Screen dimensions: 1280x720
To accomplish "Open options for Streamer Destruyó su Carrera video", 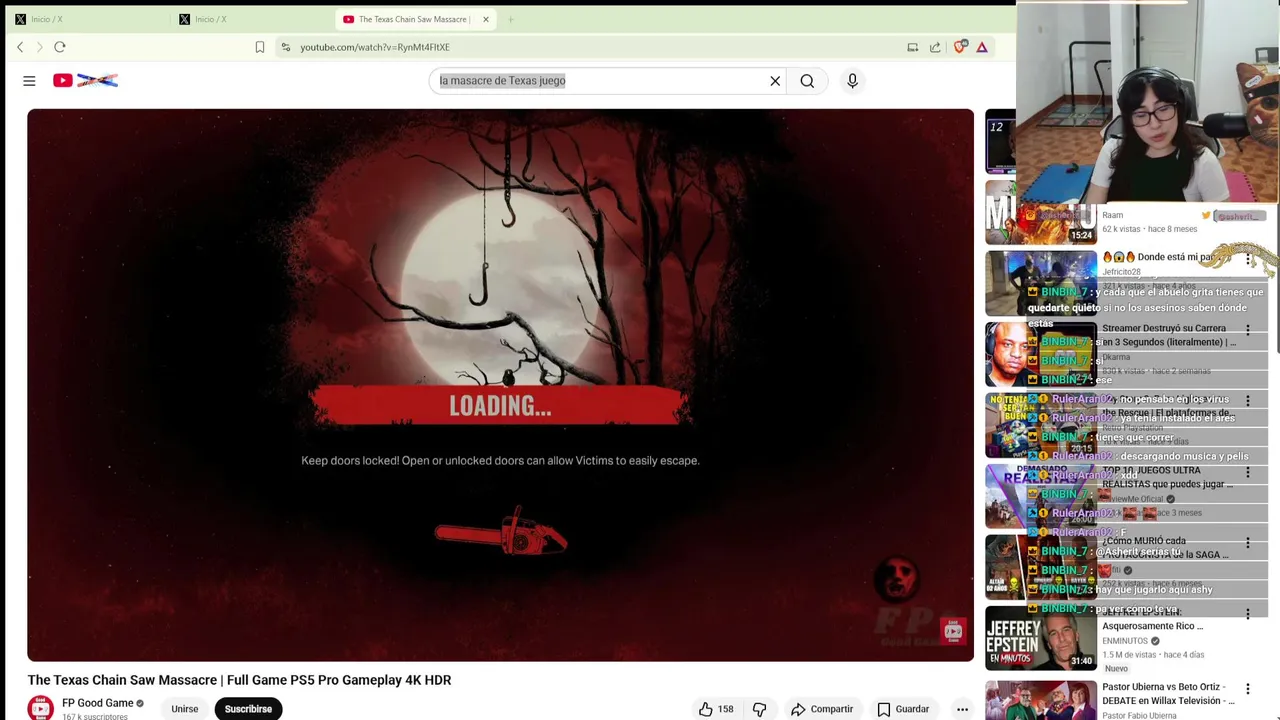I will (x=1247, y=329).
